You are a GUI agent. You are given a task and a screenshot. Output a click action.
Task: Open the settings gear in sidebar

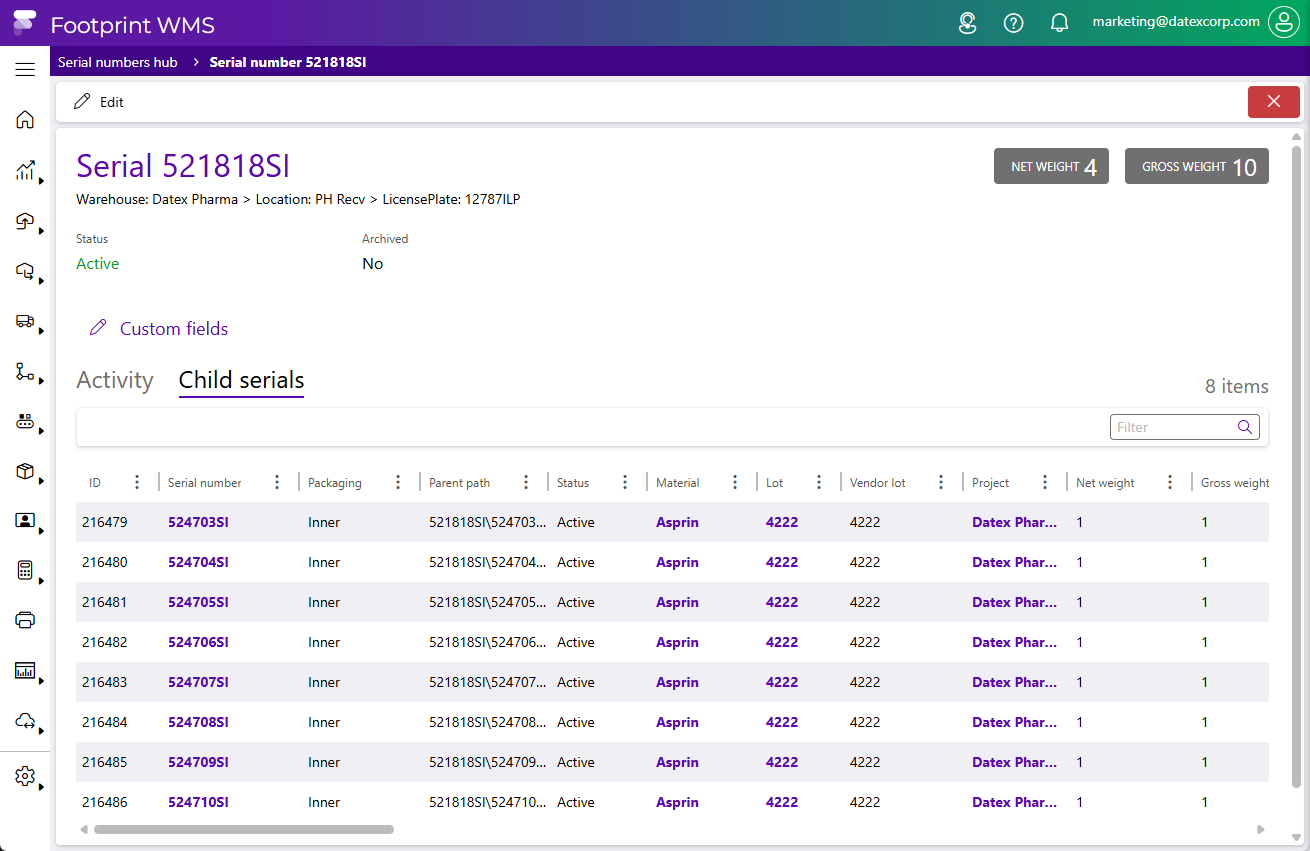(25, 777)
